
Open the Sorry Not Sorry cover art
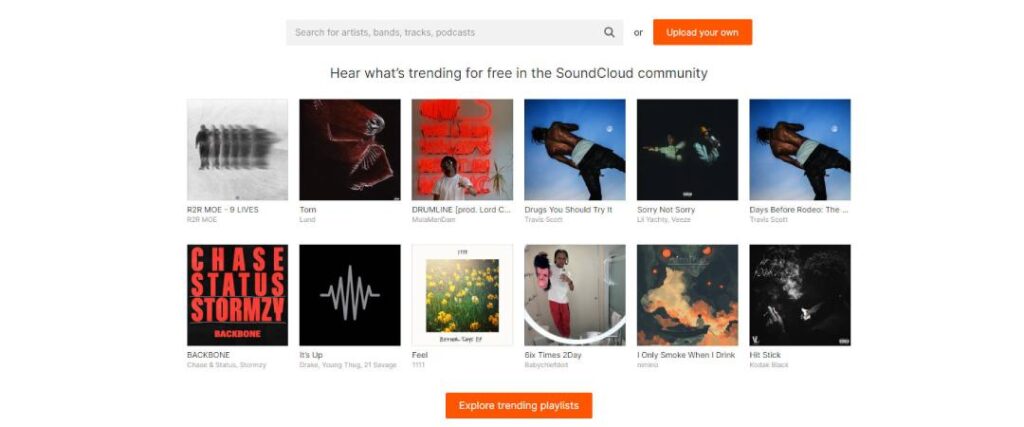click(687, 149)
